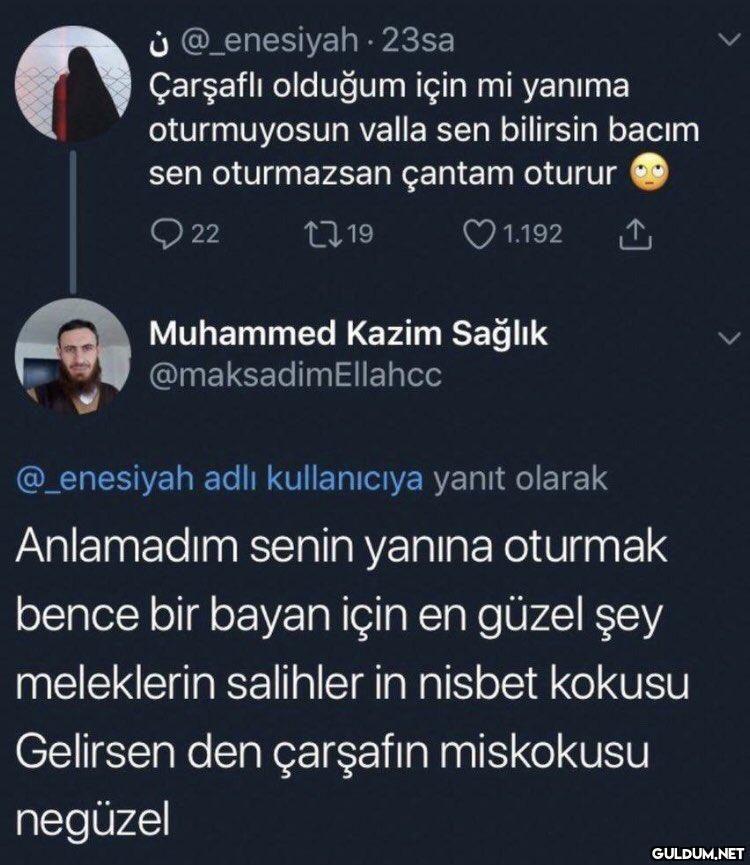Viewport: 750px width, 865px height.
Task: Expand options chevron on Muhammed Kazim's reply
Action: pyautogui.click(x=730, y=338)
